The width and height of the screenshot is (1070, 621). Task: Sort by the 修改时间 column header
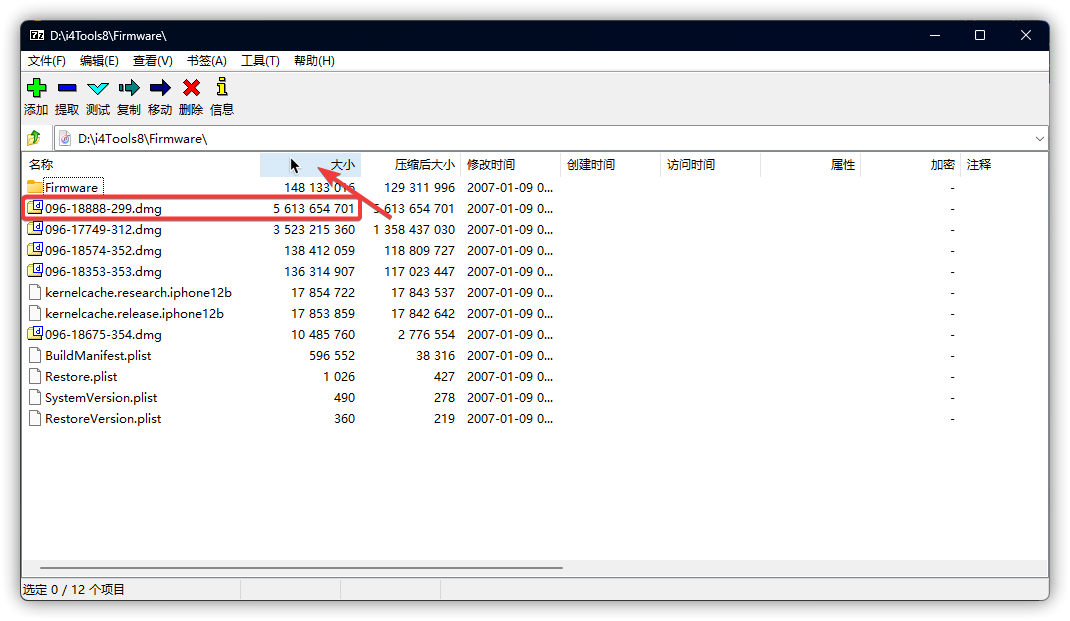(x=490, y=163)
